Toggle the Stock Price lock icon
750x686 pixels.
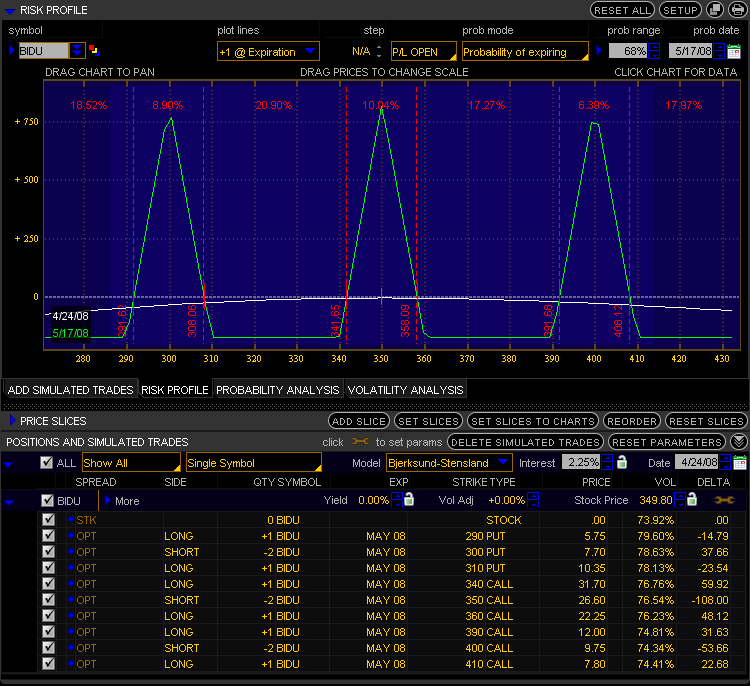click(692, 499)
